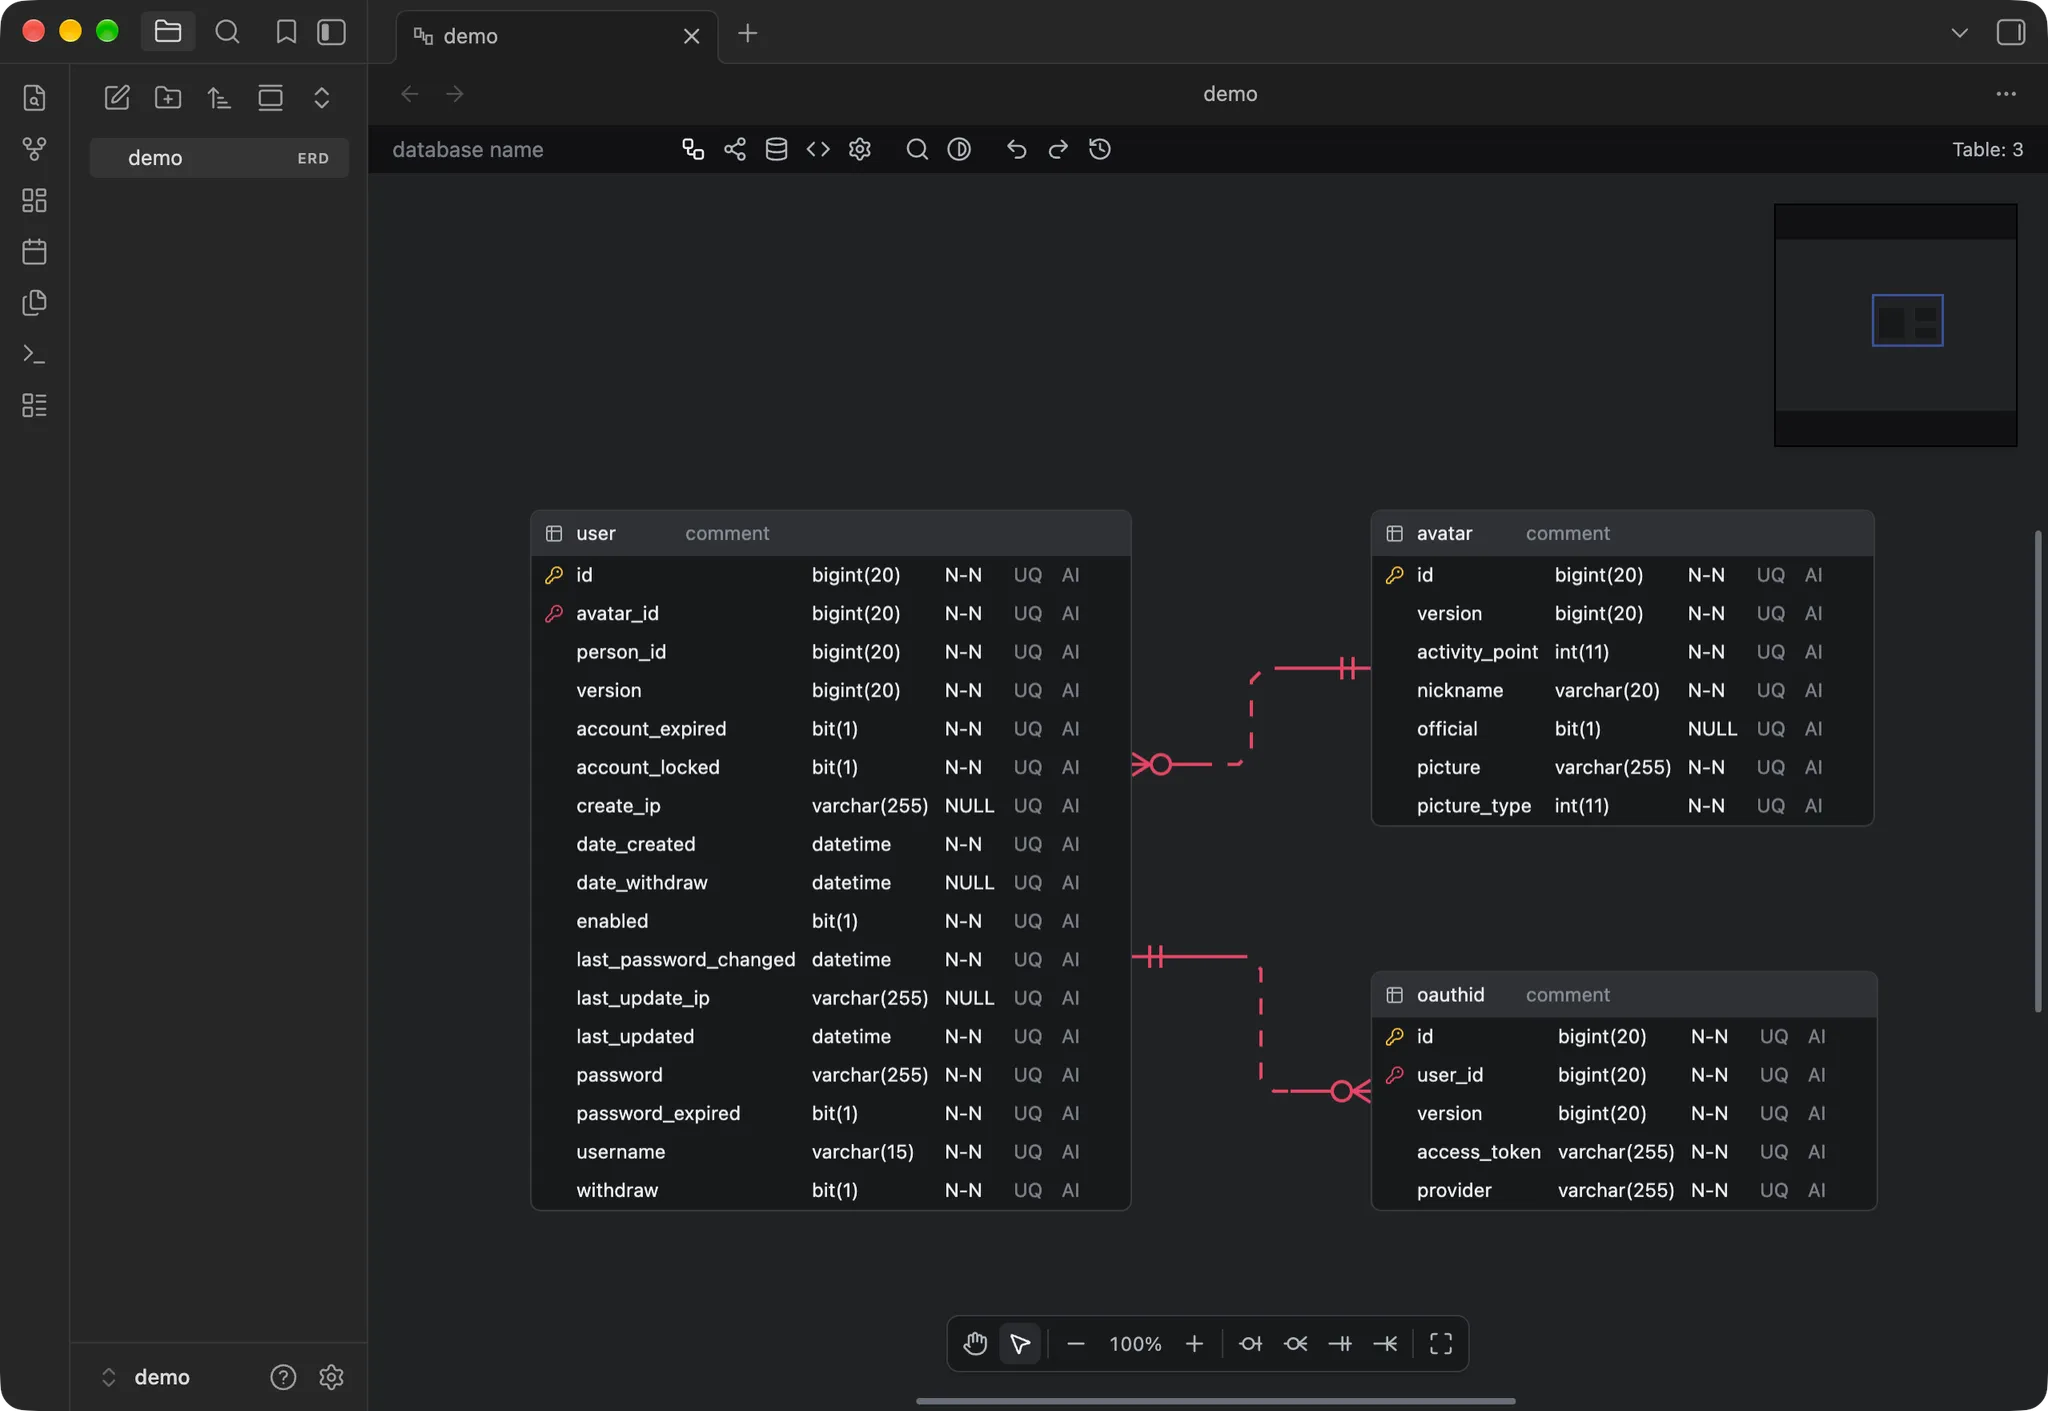This screenshot has height=1411, width=2048.
Task: Open the generator code icon
Action: (x=818, y=149)
